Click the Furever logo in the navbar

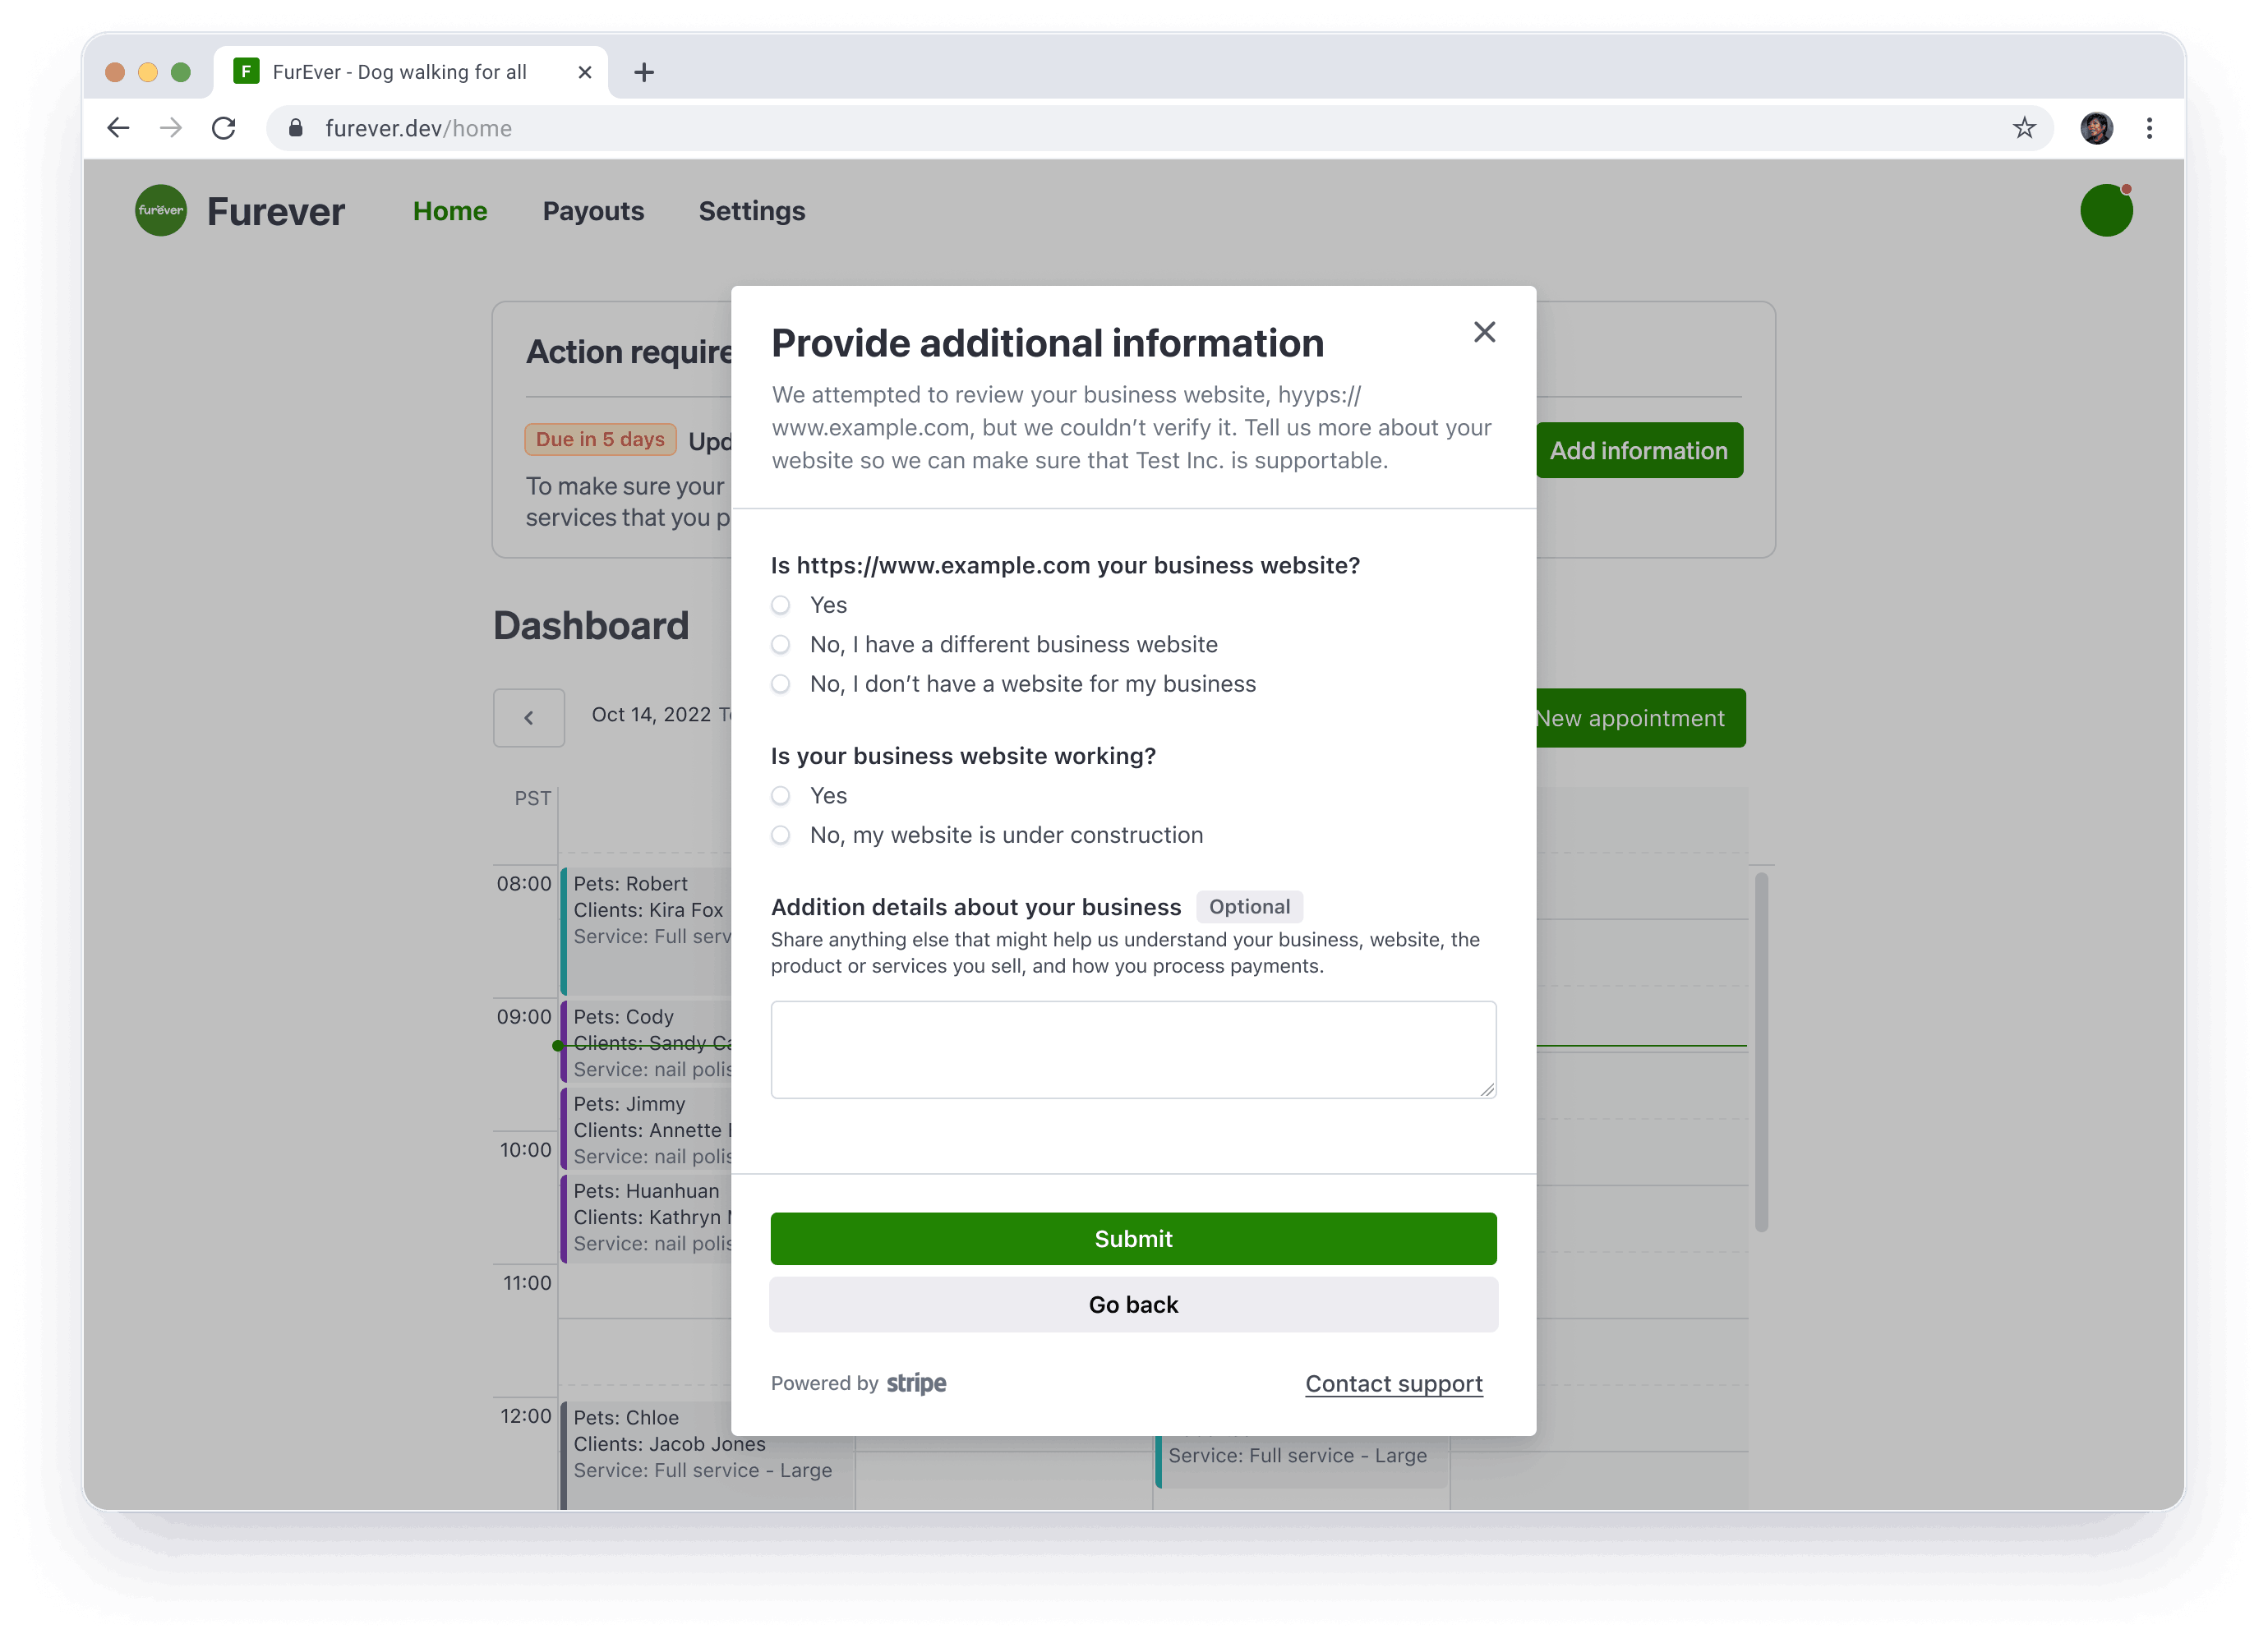point(160,210)
